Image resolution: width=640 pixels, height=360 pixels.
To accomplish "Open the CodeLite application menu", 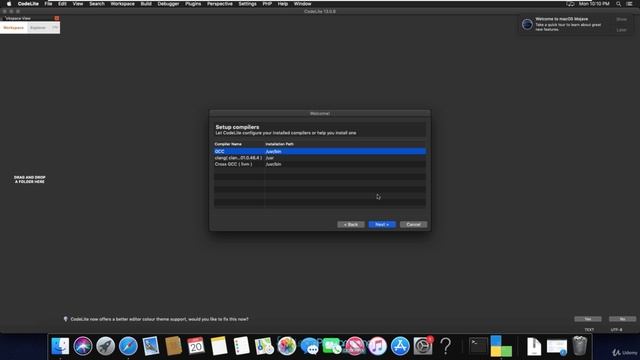I will (x=28, y=4).
